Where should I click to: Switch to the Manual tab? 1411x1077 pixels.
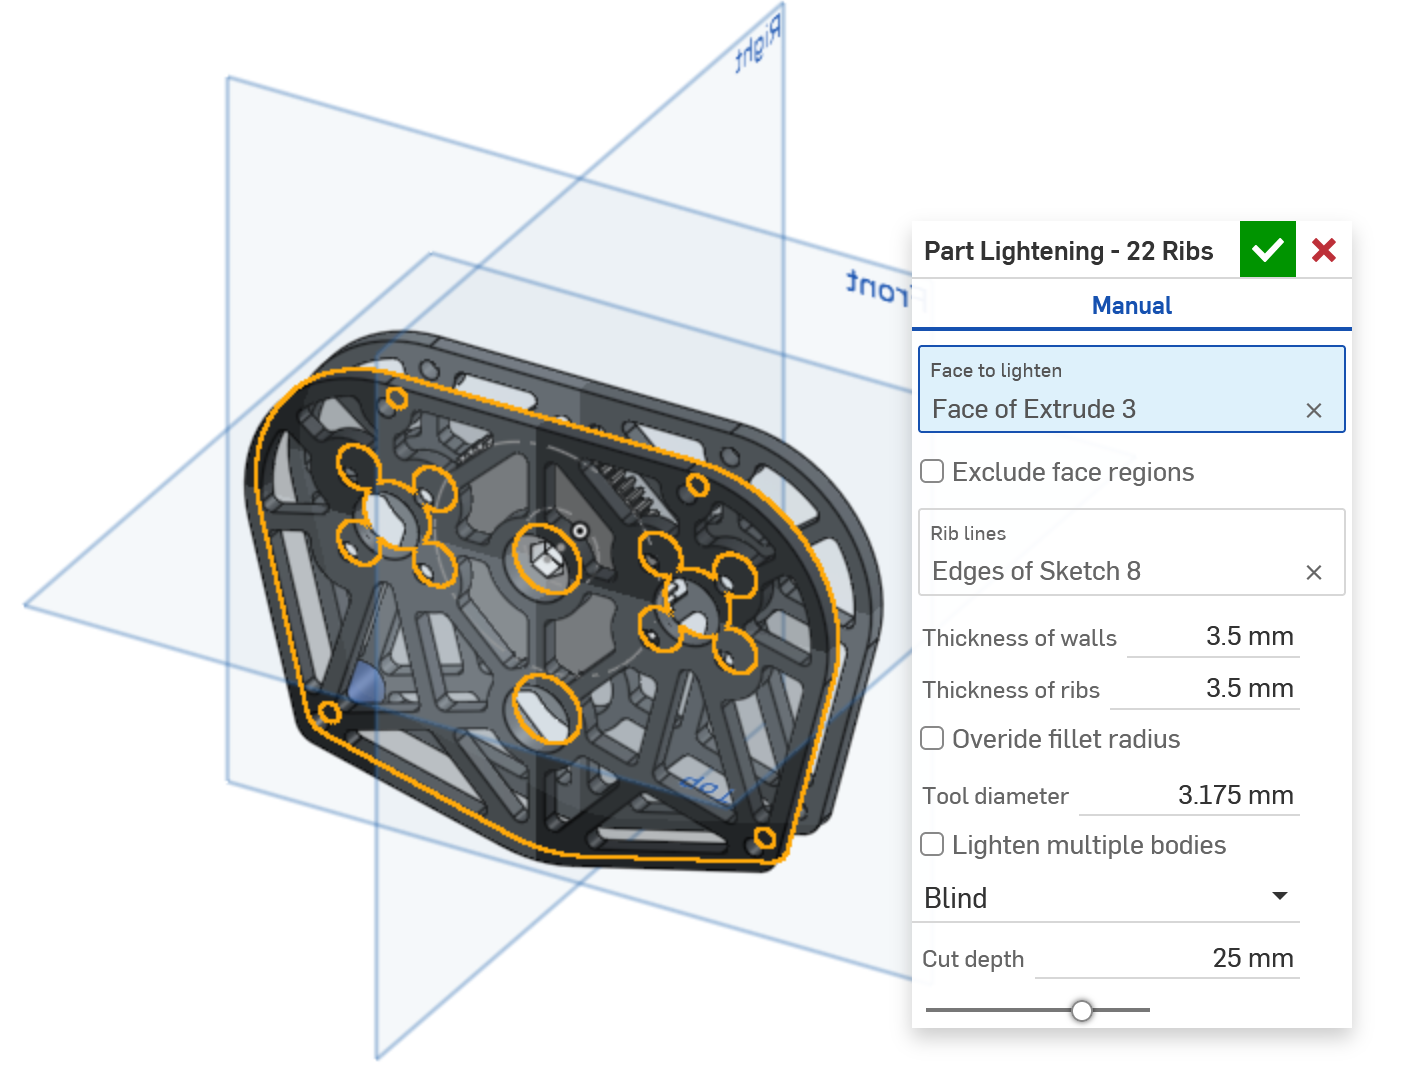[x=1131, y=306]
